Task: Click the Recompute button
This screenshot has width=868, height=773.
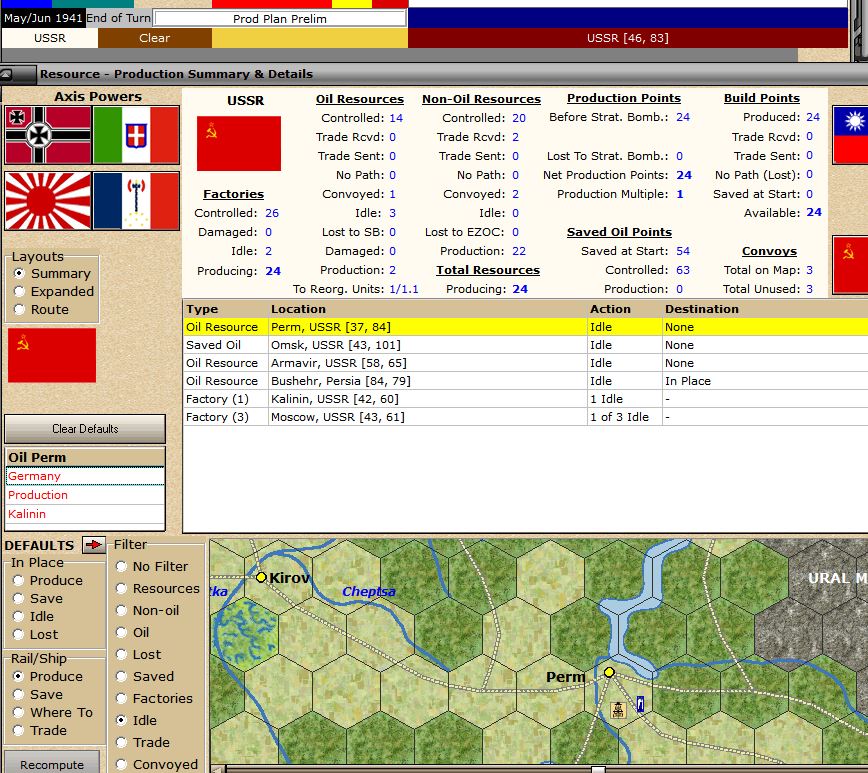Action: point(52,764)
